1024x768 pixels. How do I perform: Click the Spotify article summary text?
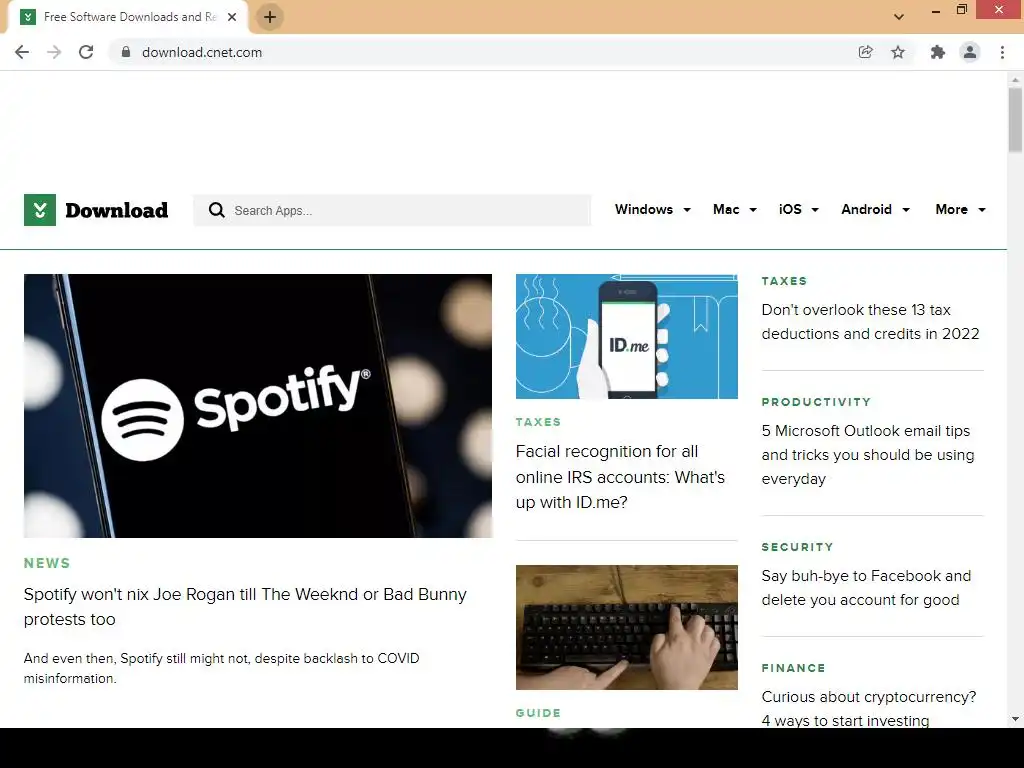point(221,668)
